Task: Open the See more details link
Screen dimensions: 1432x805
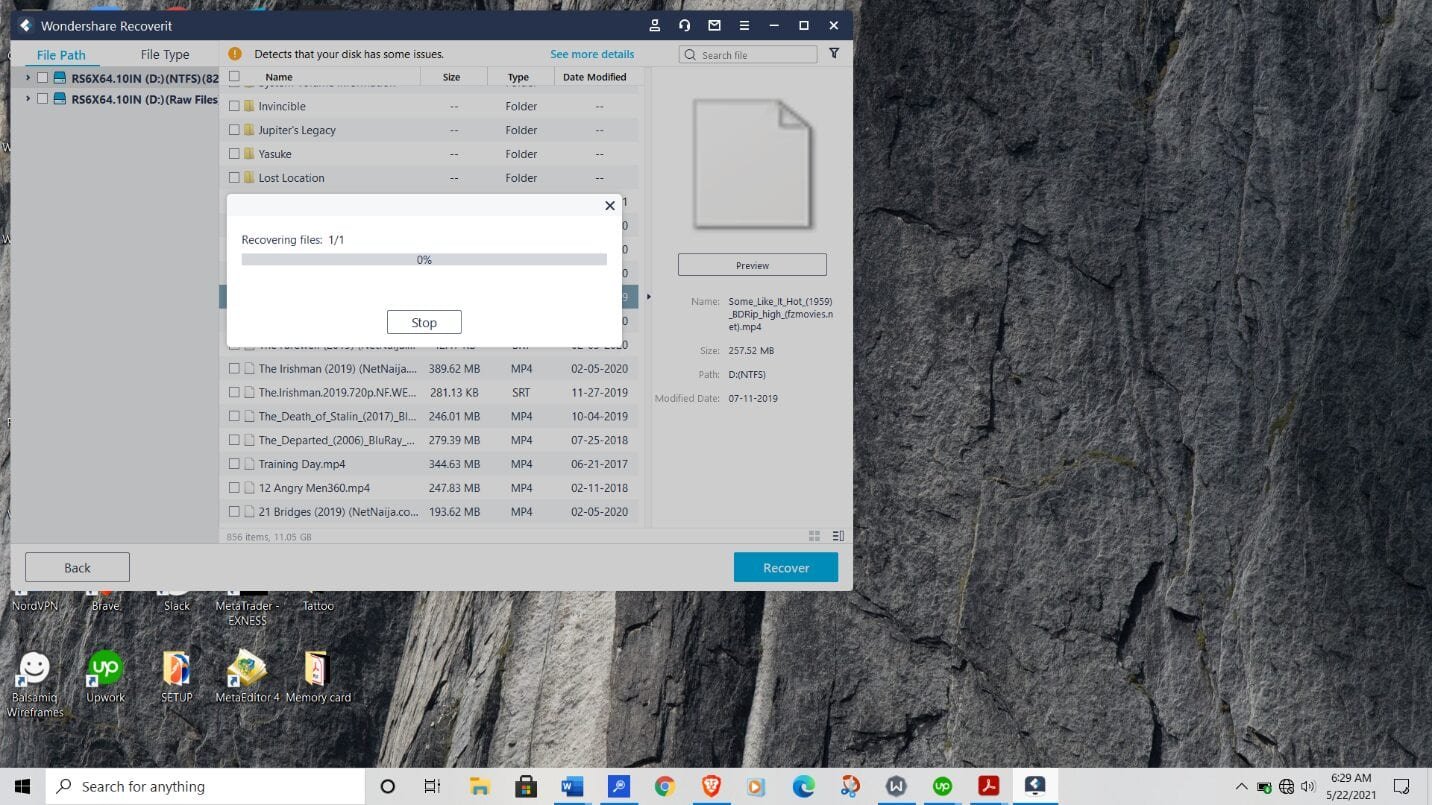Action: tap(592, 54)
